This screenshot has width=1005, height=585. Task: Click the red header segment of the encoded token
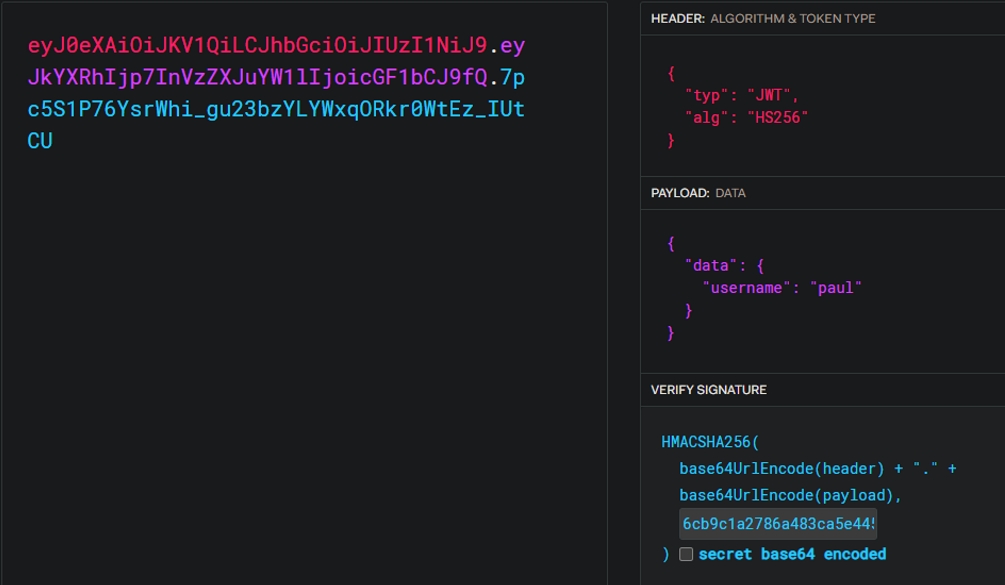257,46
